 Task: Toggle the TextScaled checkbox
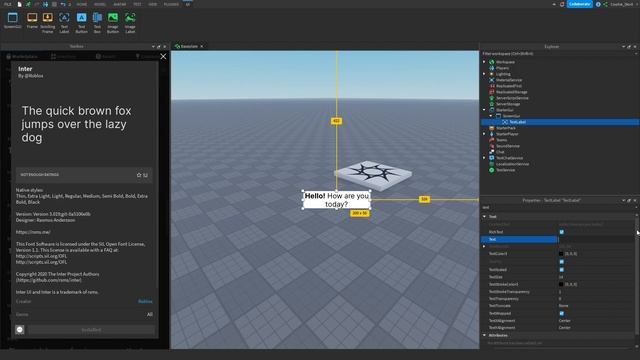point(562,269)
